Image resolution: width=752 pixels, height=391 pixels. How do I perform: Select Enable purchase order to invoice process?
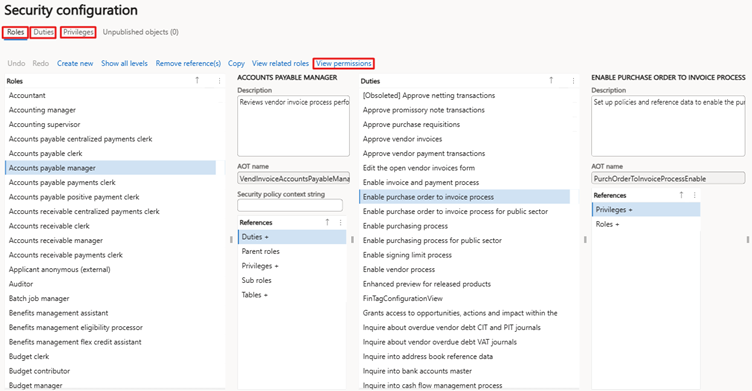pyautogui.click(x=464, y=197)
